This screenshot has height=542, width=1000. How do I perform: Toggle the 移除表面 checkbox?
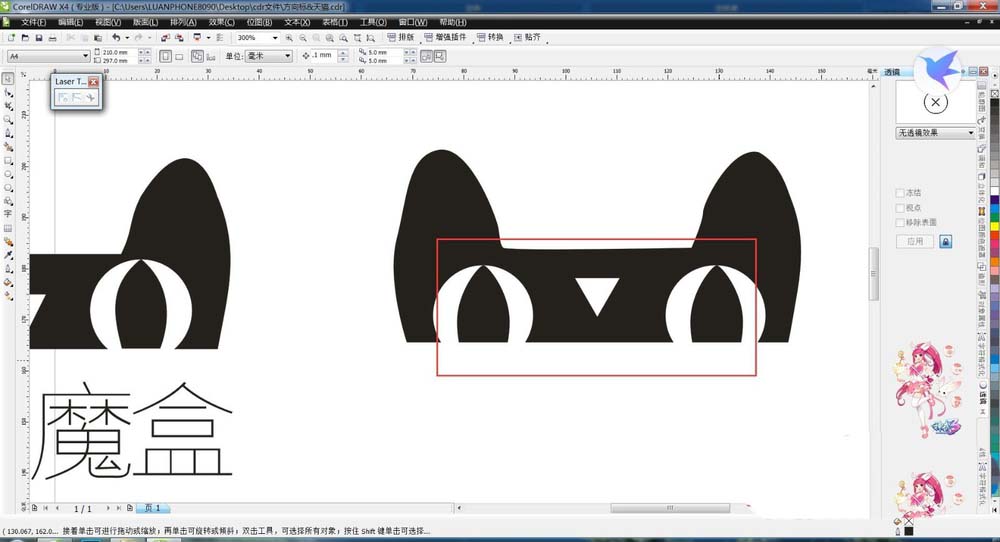click(x=900, y=223)
